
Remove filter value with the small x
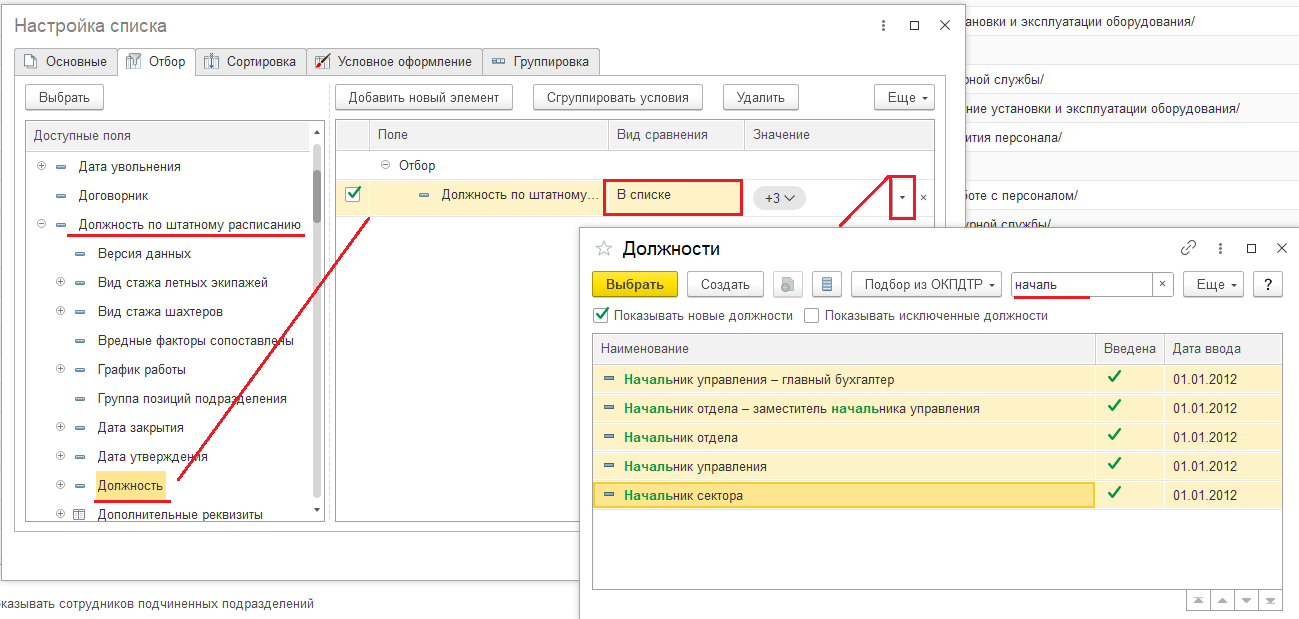coord(923,198)
